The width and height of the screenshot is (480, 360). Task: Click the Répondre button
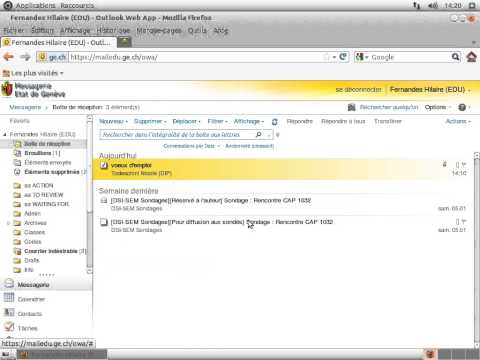coord(299,121)
